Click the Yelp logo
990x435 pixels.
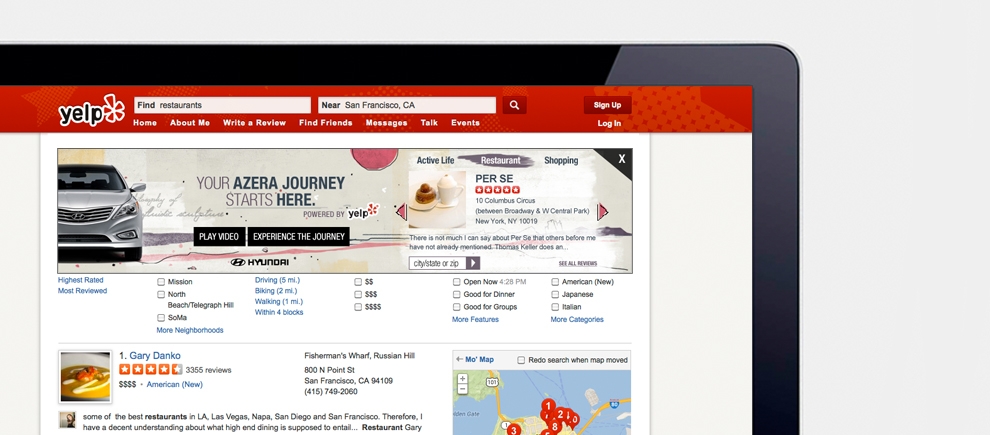tap(92, 110)
